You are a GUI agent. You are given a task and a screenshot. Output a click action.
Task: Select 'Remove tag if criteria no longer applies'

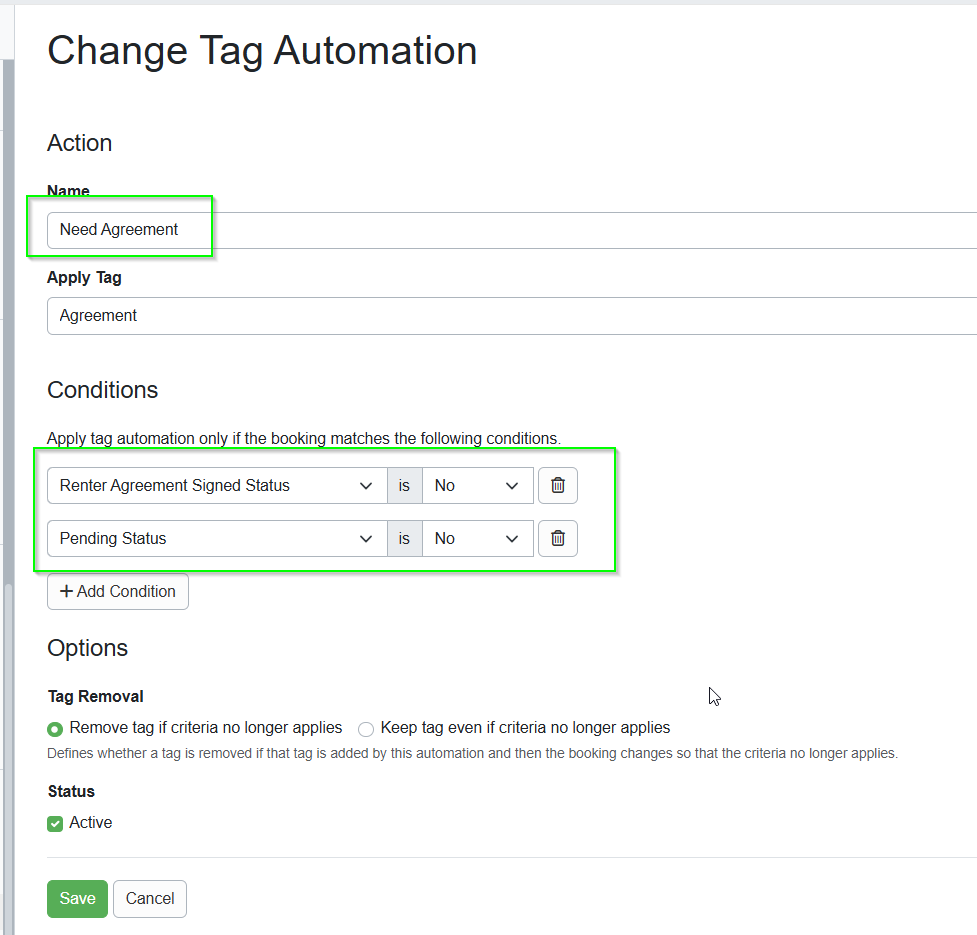click(x=56, y=729)
